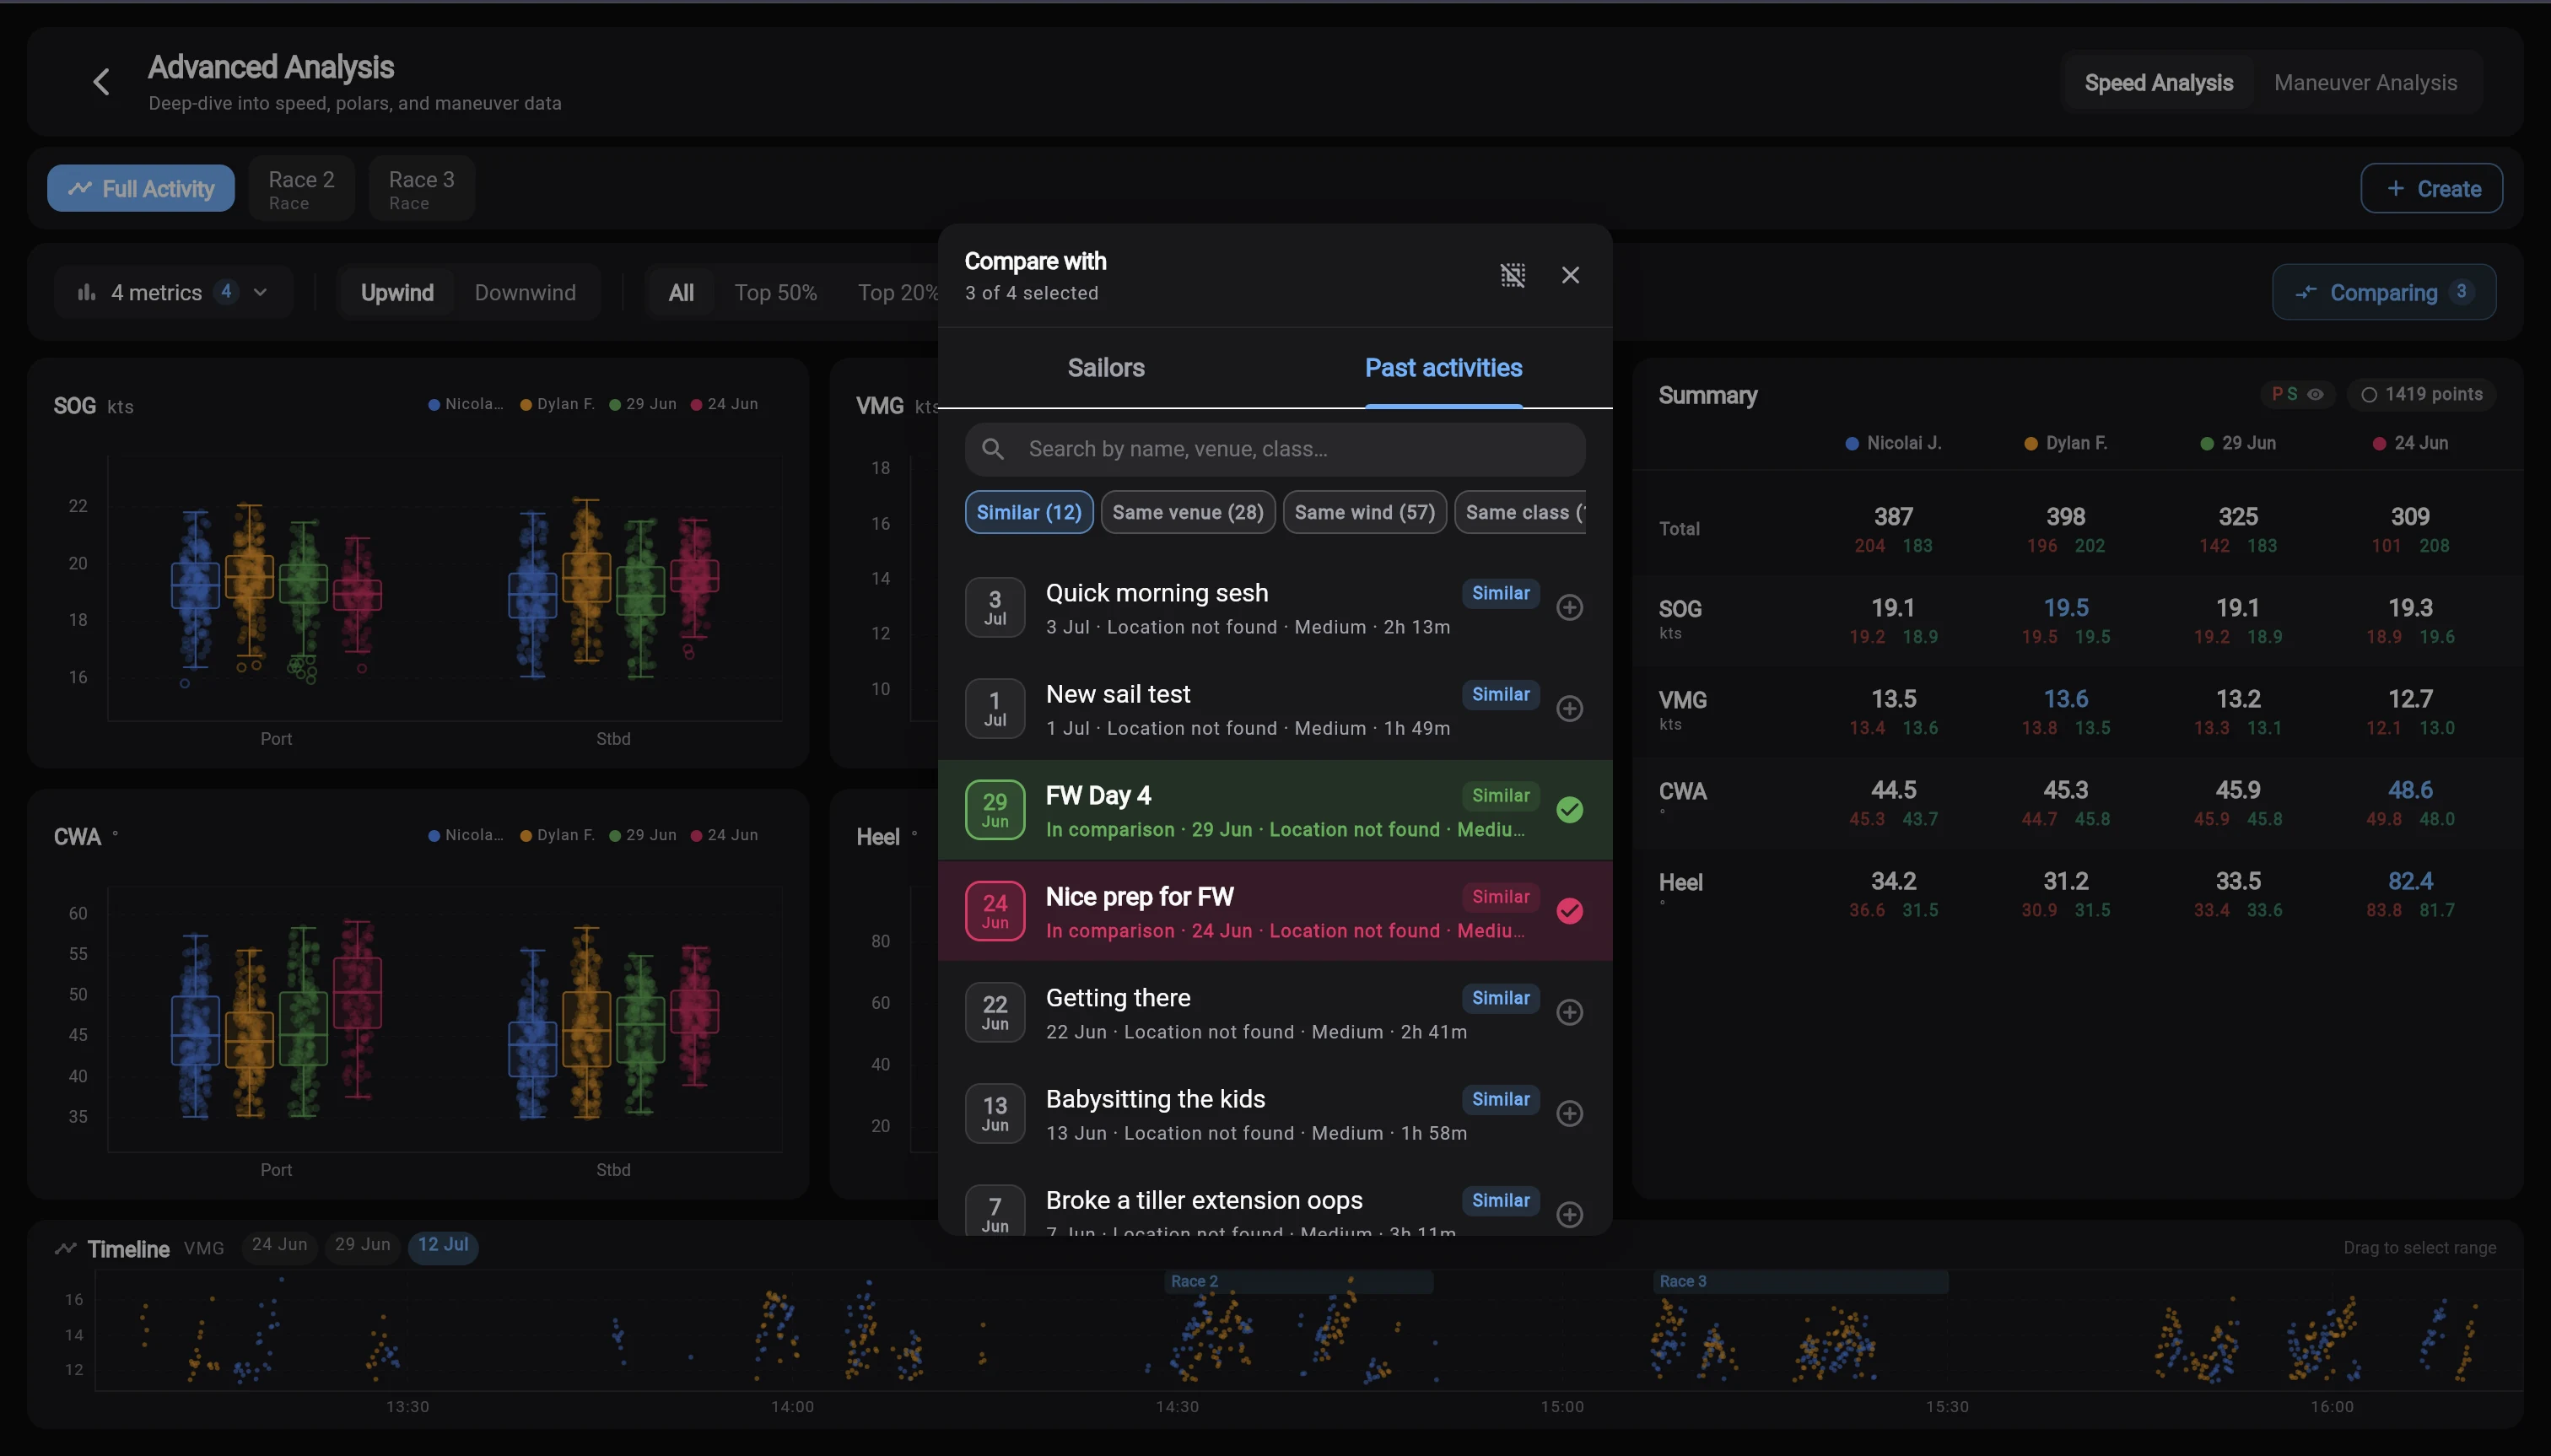2551x1456 pixels.
Task: Choose the Upwind filter
Action: pyautogui.click(x=397, y=292)
